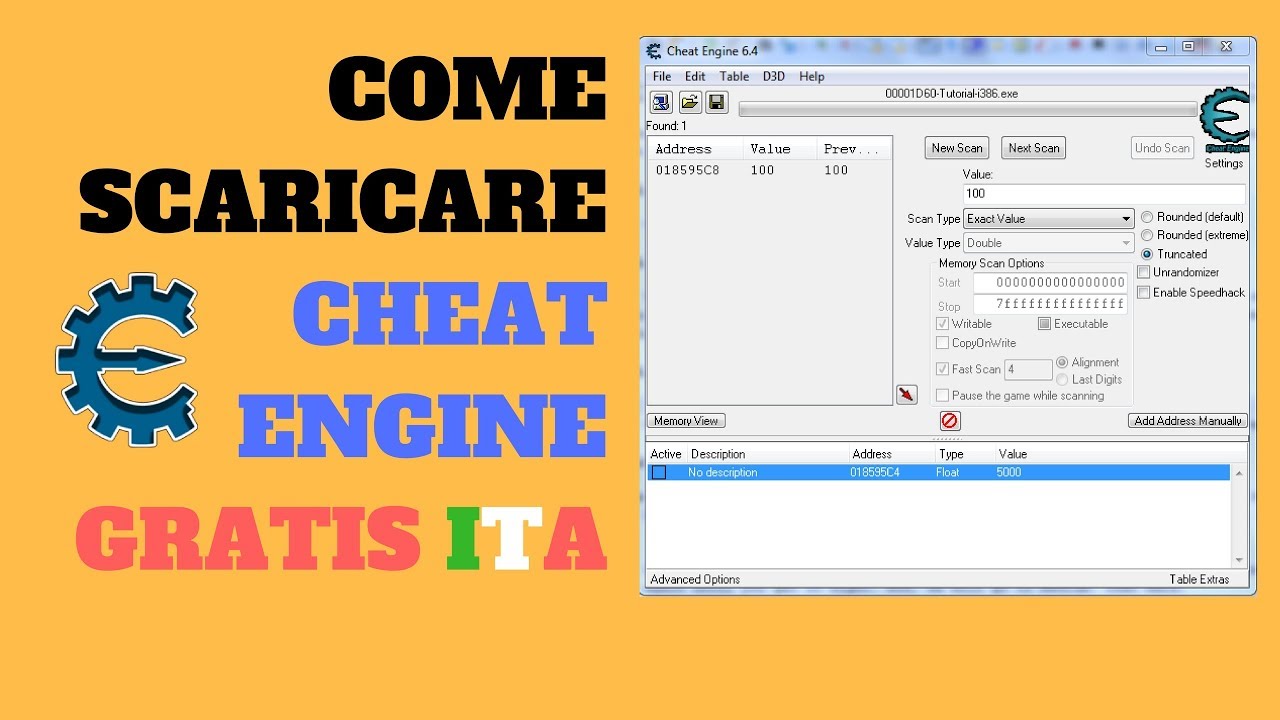Image resolution: width=1280 pixels, height=720 pixels.
Task: Toggle the Writable checkbox
Action: 942,324
